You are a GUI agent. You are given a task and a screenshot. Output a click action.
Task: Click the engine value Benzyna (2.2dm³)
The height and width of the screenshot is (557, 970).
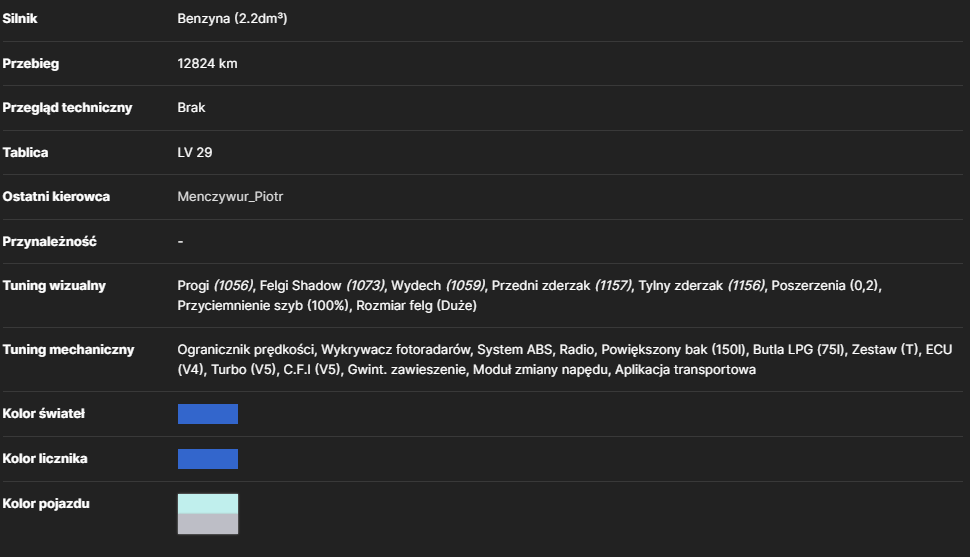pyautogui.click(x=232, y=19)
